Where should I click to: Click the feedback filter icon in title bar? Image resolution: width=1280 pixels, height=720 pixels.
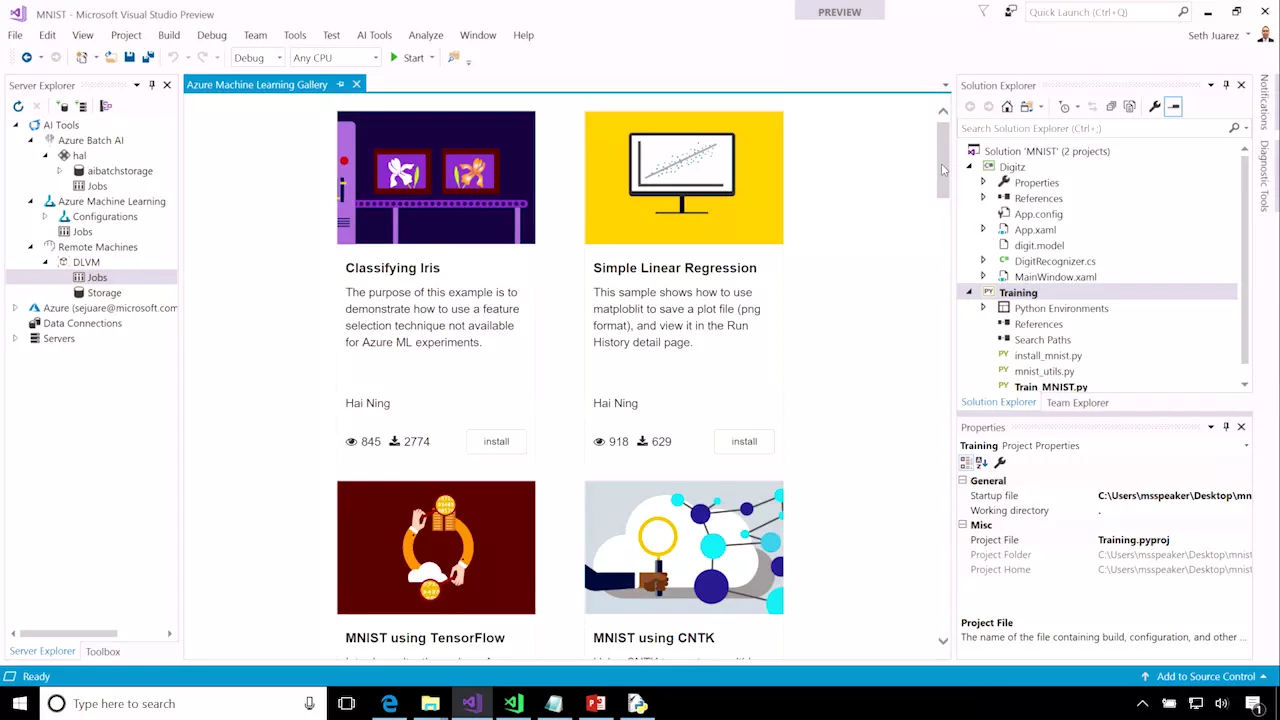(x=983, y=12)
